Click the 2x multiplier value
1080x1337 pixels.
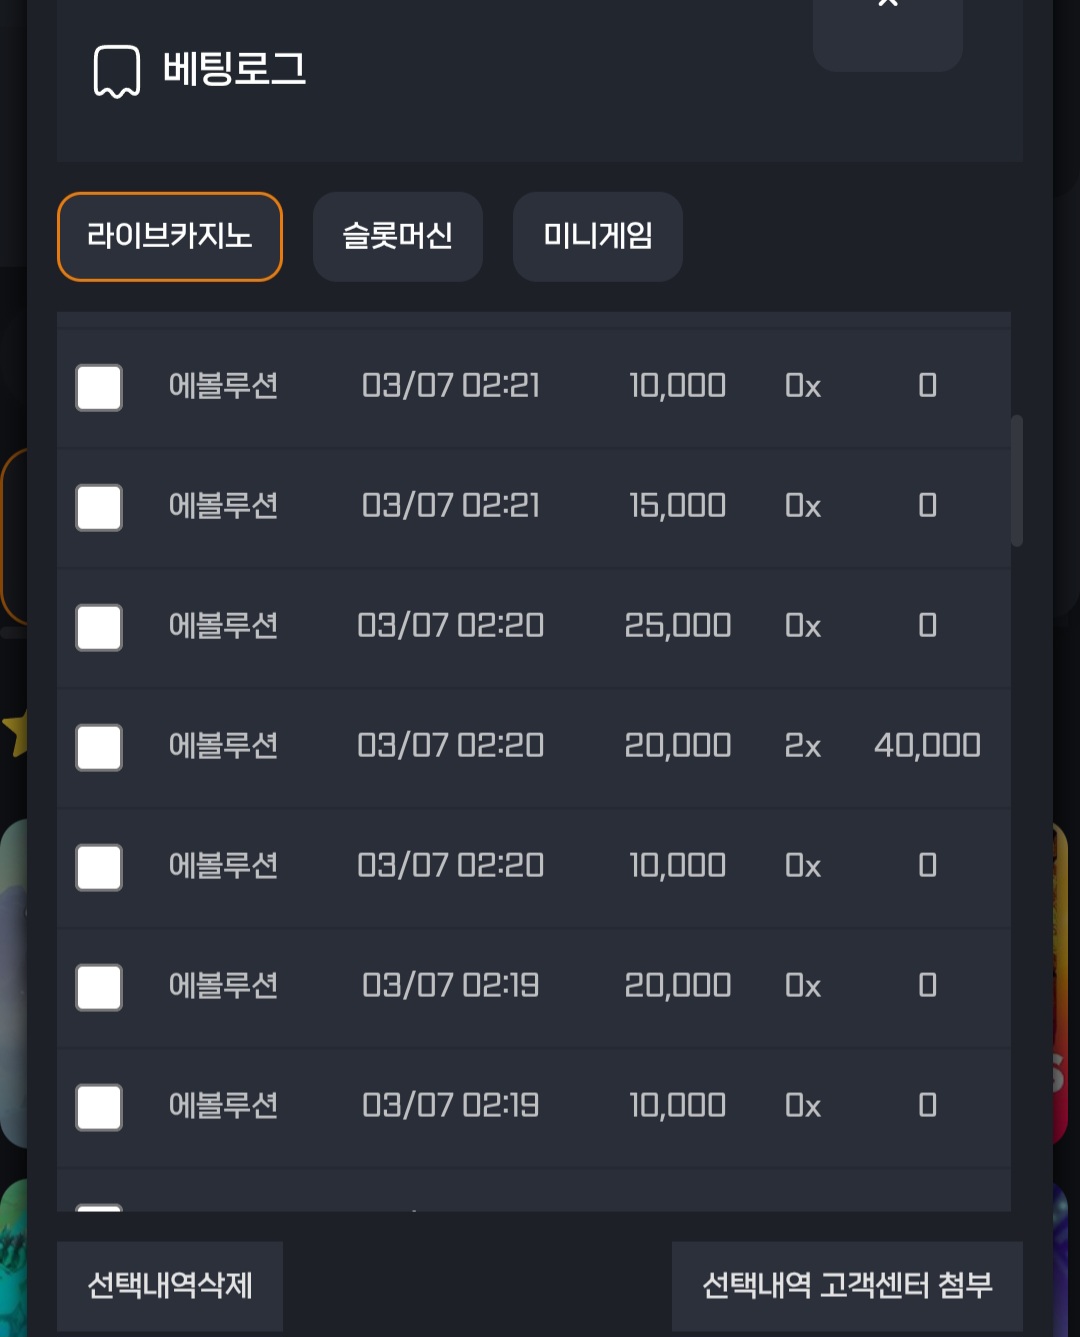point(803,746)
